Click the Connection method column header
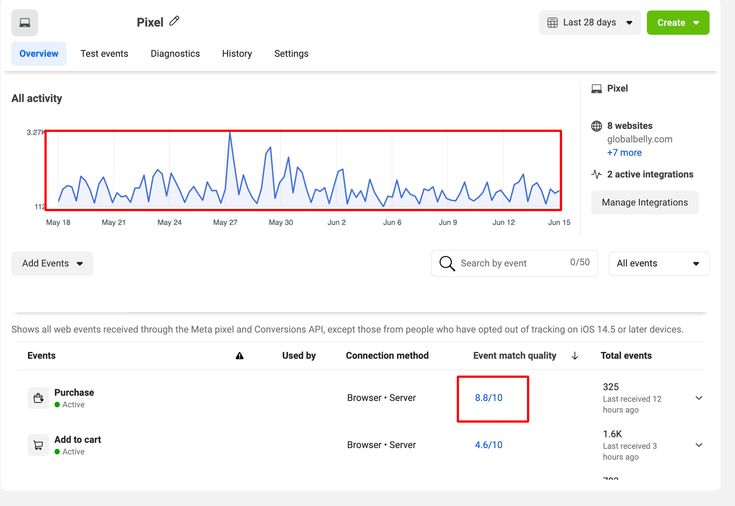The width and height of the screenshot is (735, 506). pos(387,355)
